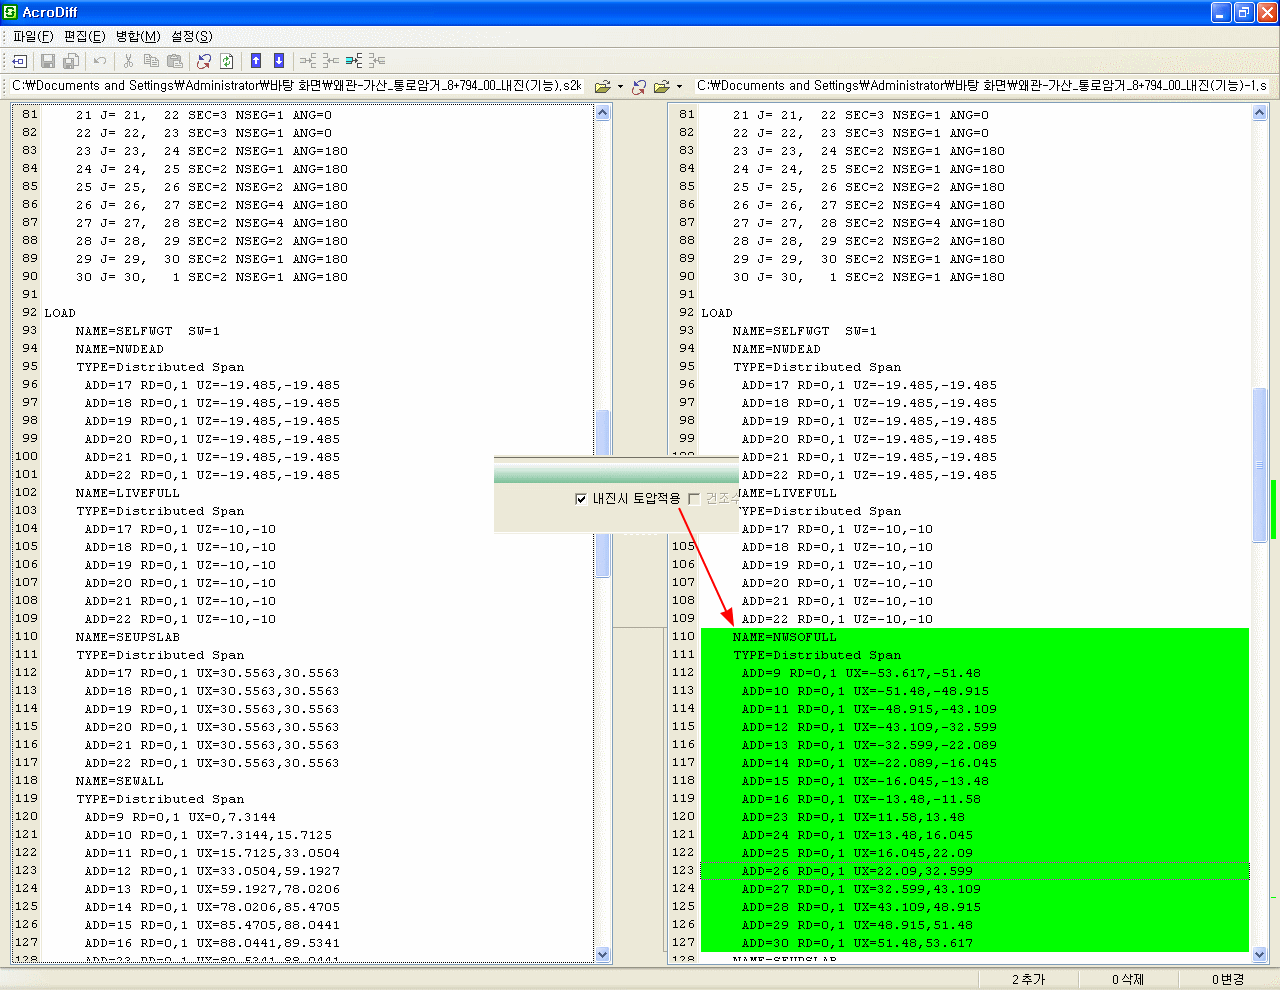
Task: Click the first toolbar icon left of save
Action: (x=19, y=61)
